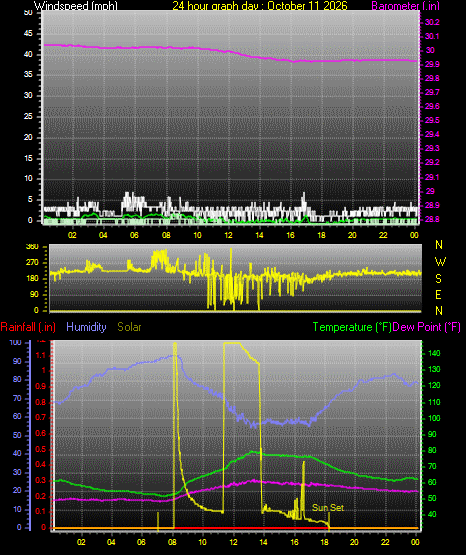The width and height of the screenshot is (466, 555).
Task: Click barometer scale value 28.8
Action: [x=432, y=219]
